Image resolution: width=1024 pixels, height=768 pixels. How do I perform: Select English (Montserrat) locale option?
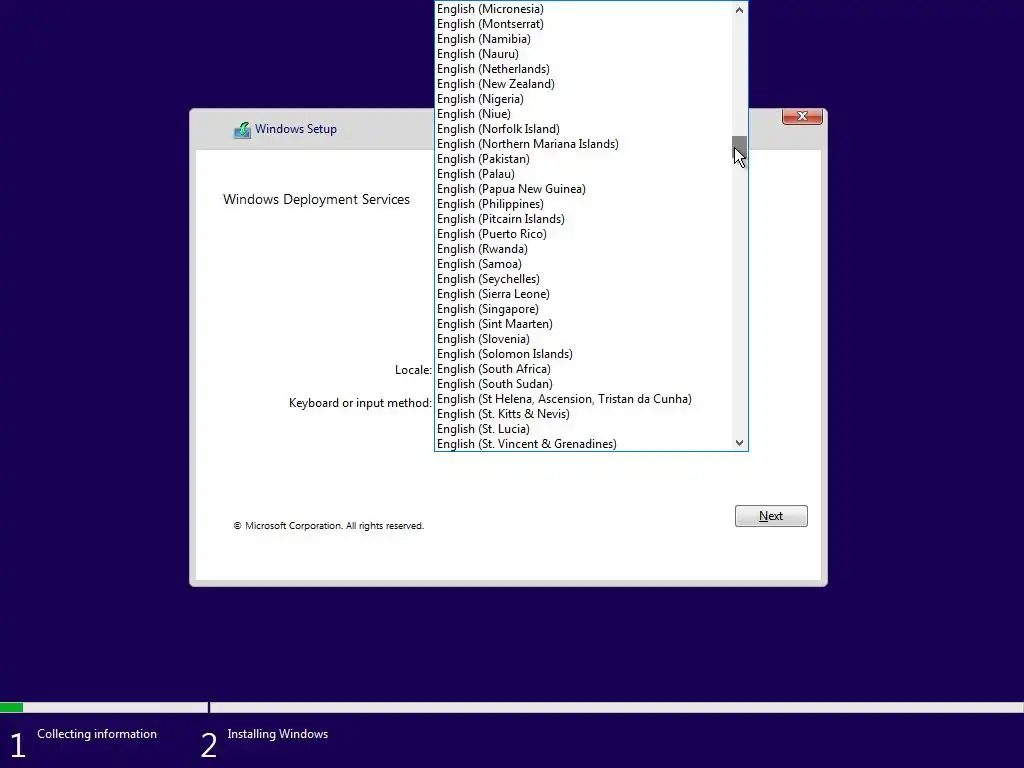(x=583, y=24)
